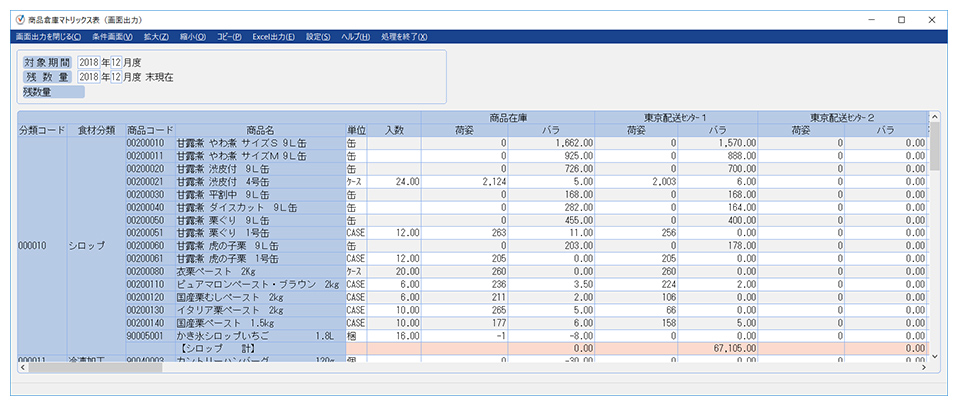Viewport: 958px width, 406px height.
Task: Click the vertical scrollbar down arrow
Action: (x=934, y=355)
